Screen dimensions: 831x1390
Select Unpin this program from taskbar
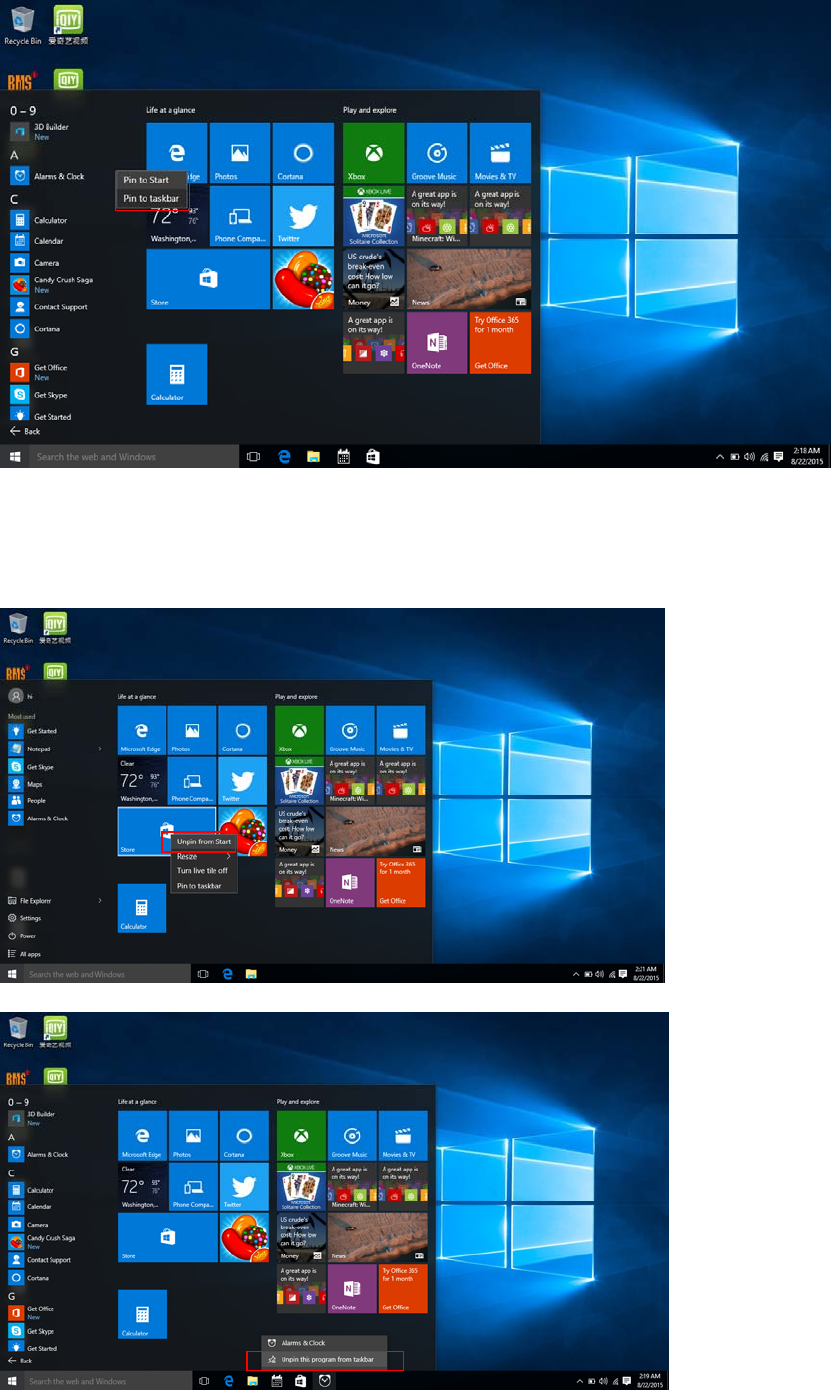[324, 1360]
